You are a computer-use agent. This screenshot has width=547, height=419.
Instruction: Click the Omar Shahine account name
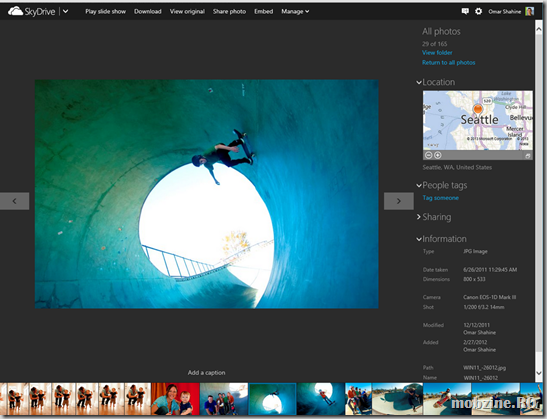504,12
